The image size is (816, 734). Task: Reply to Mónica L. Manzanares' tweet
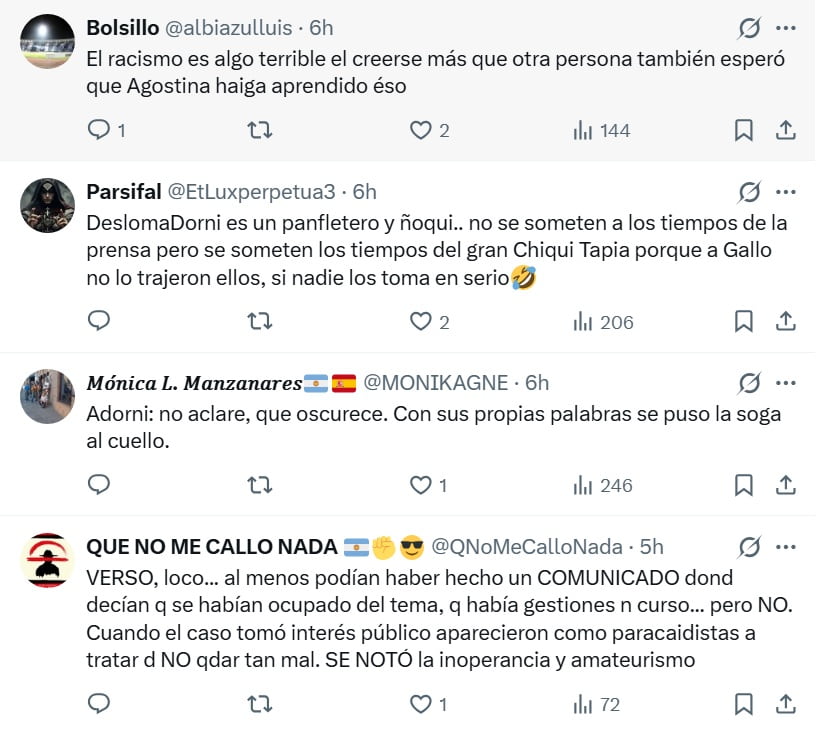point(99,485)
